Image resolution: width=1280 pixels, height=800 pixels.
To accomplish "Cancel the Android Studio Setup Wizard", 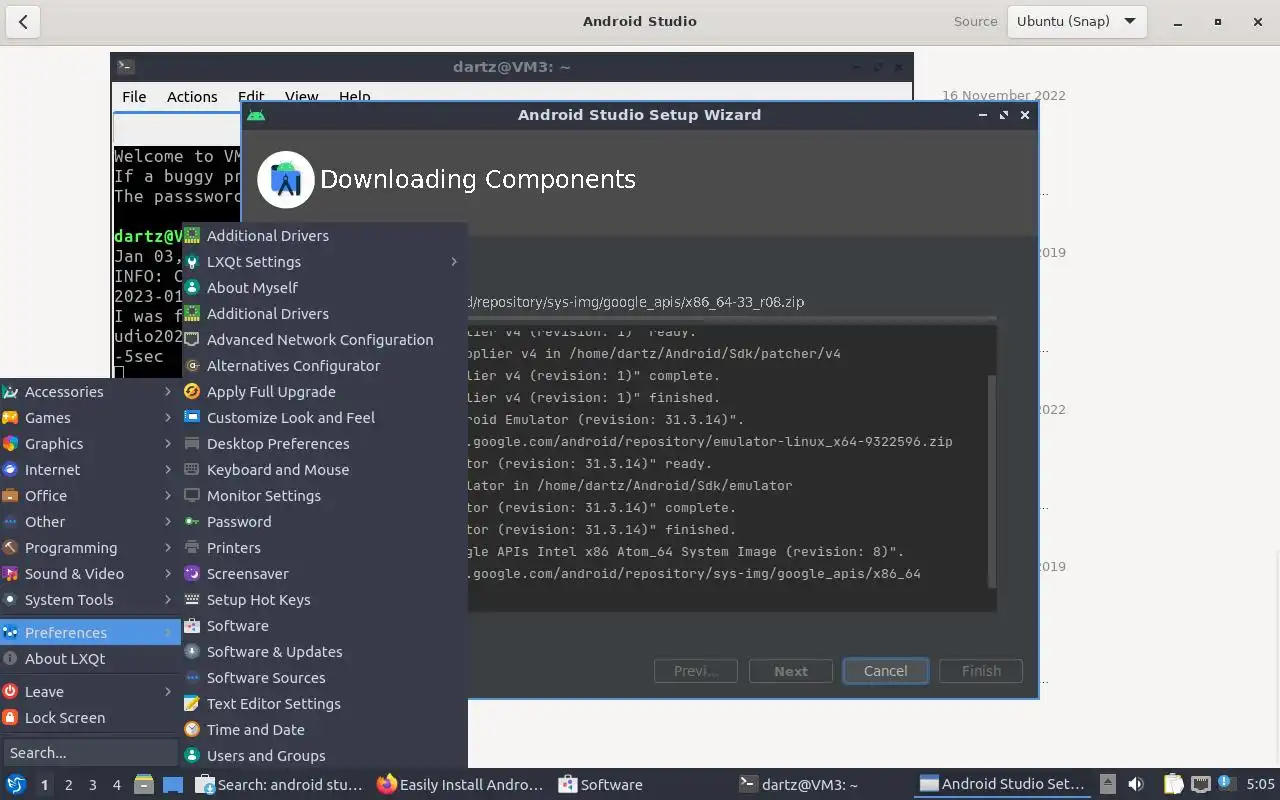I will [885, 671].
